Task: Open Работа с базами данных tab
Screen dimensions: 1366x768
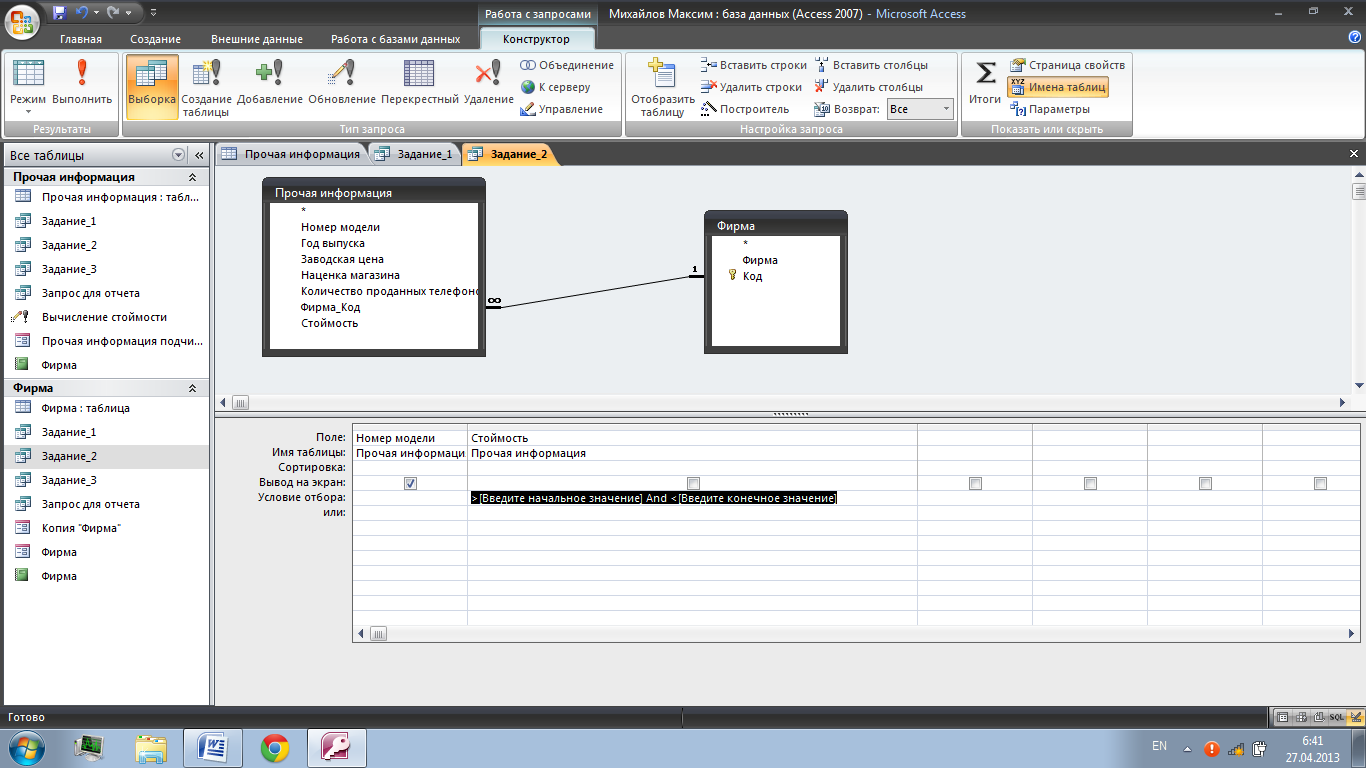Action: [x=396, y=39]
